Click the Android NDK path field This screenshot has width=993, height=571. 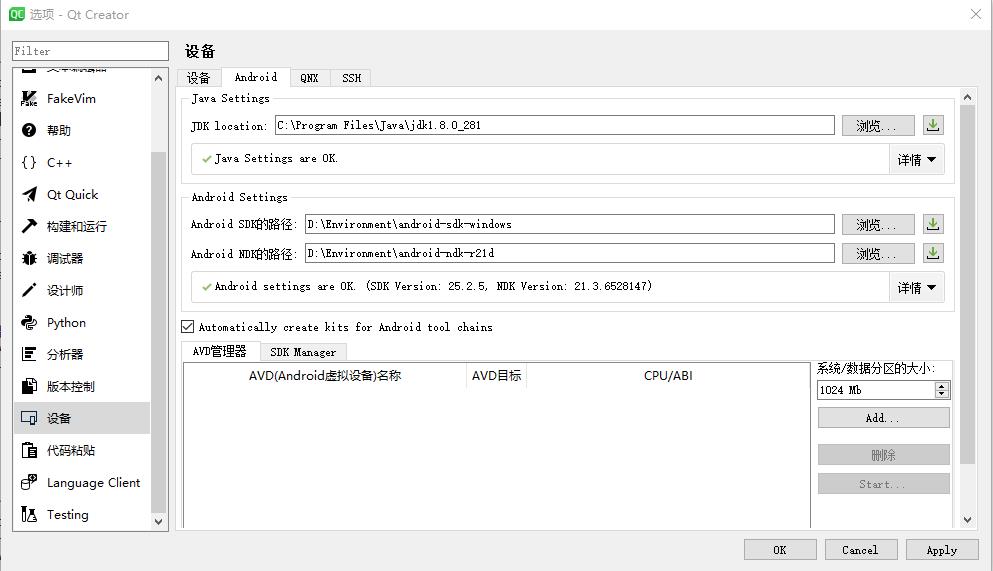[x=570, y=253]
